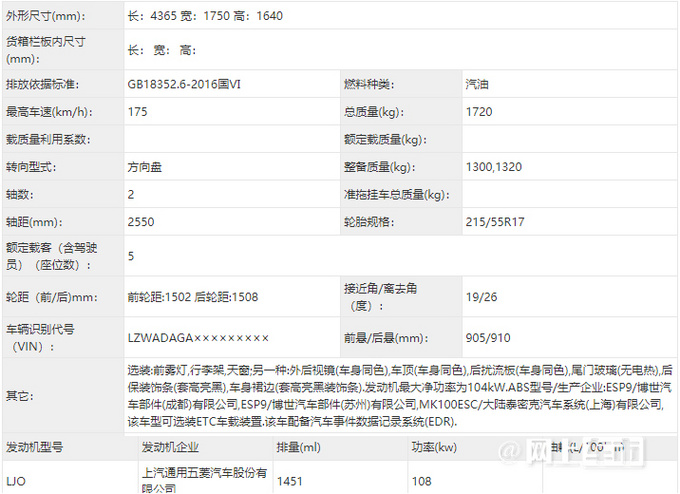Select the VIN value LZWADAGA×××××××××
This screenshot has width=680, height=494.
point(198,338)
